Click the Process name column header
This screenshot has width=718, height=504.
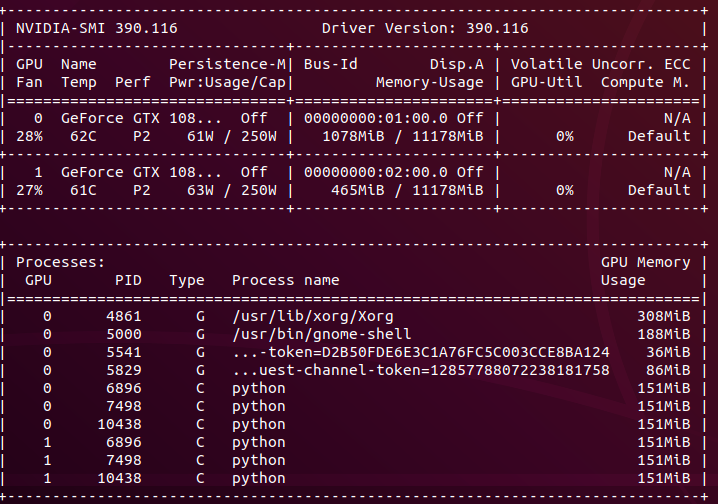coord(286,280)
